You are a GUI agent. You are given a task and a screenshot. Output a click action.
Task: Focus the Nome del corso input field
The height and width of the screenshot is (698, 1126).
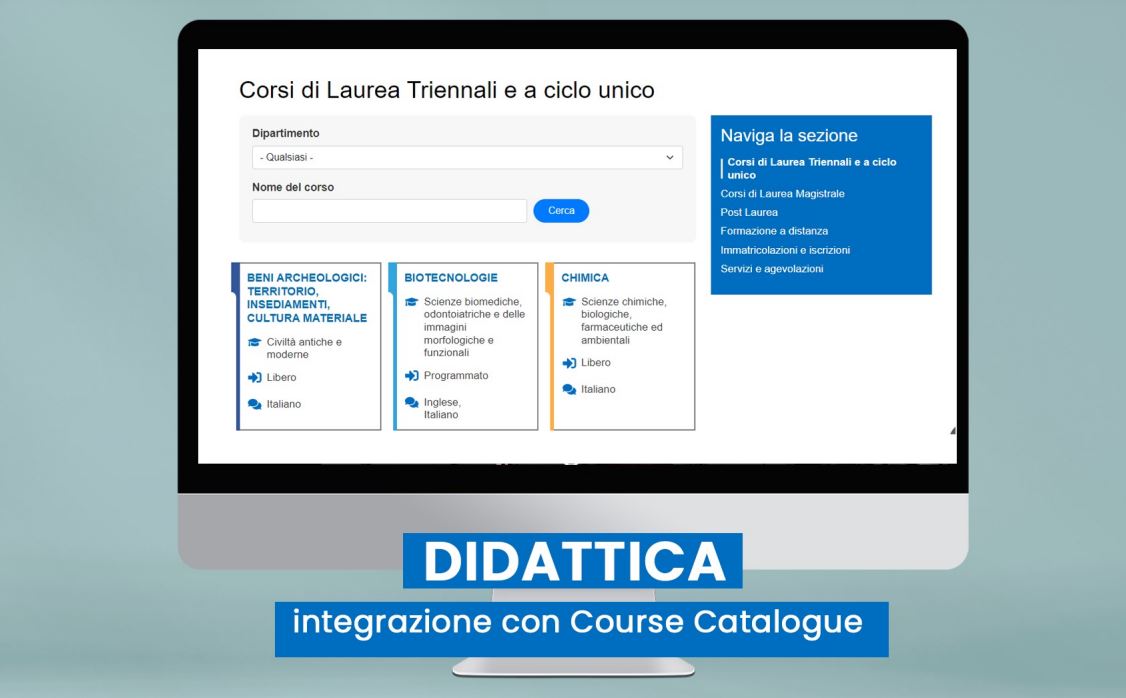pos(389,211)
